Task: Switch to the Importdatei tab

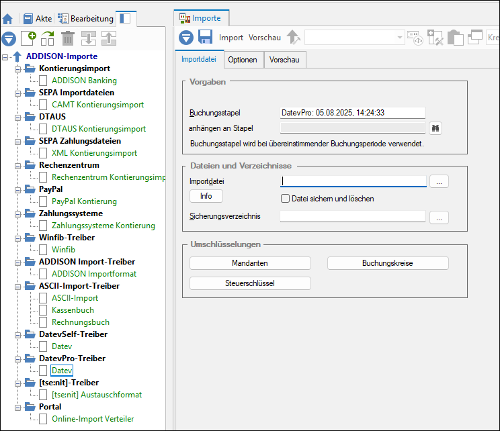Action: point(199,59)
